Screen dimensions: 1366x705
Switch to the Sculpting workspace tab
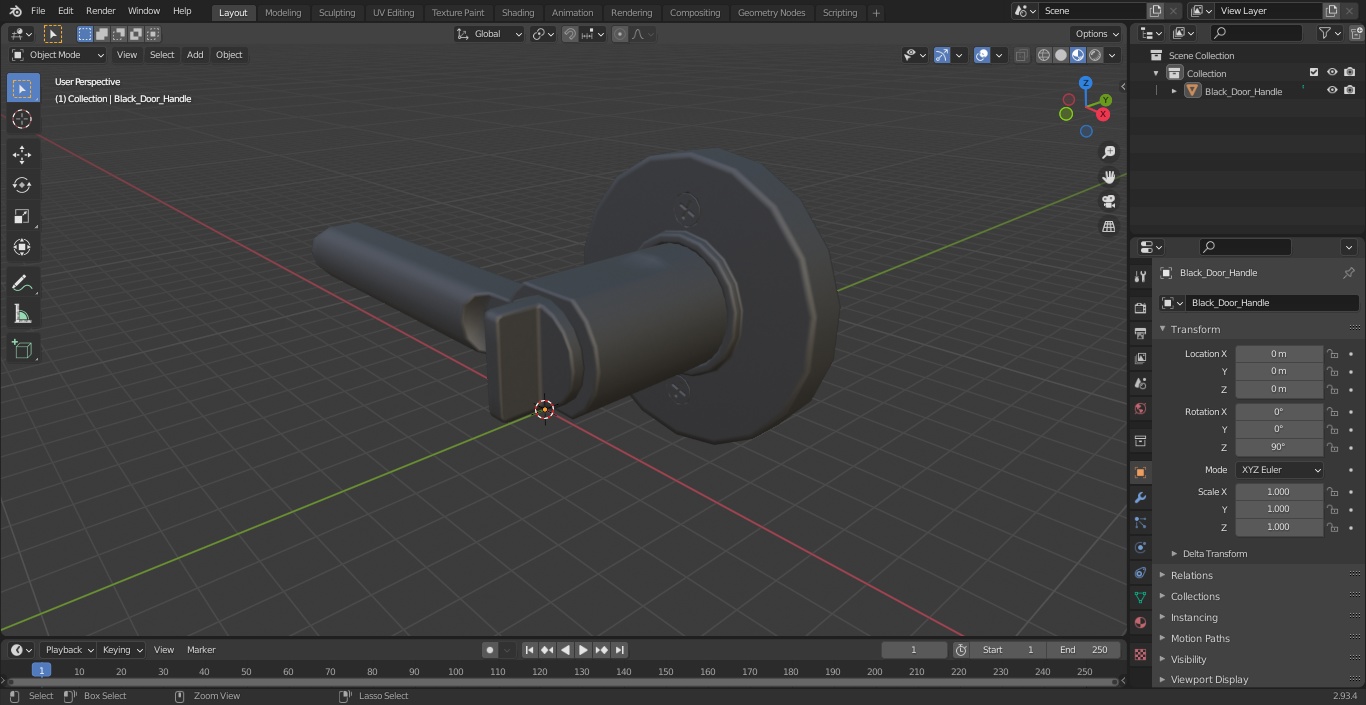point(337,13)
